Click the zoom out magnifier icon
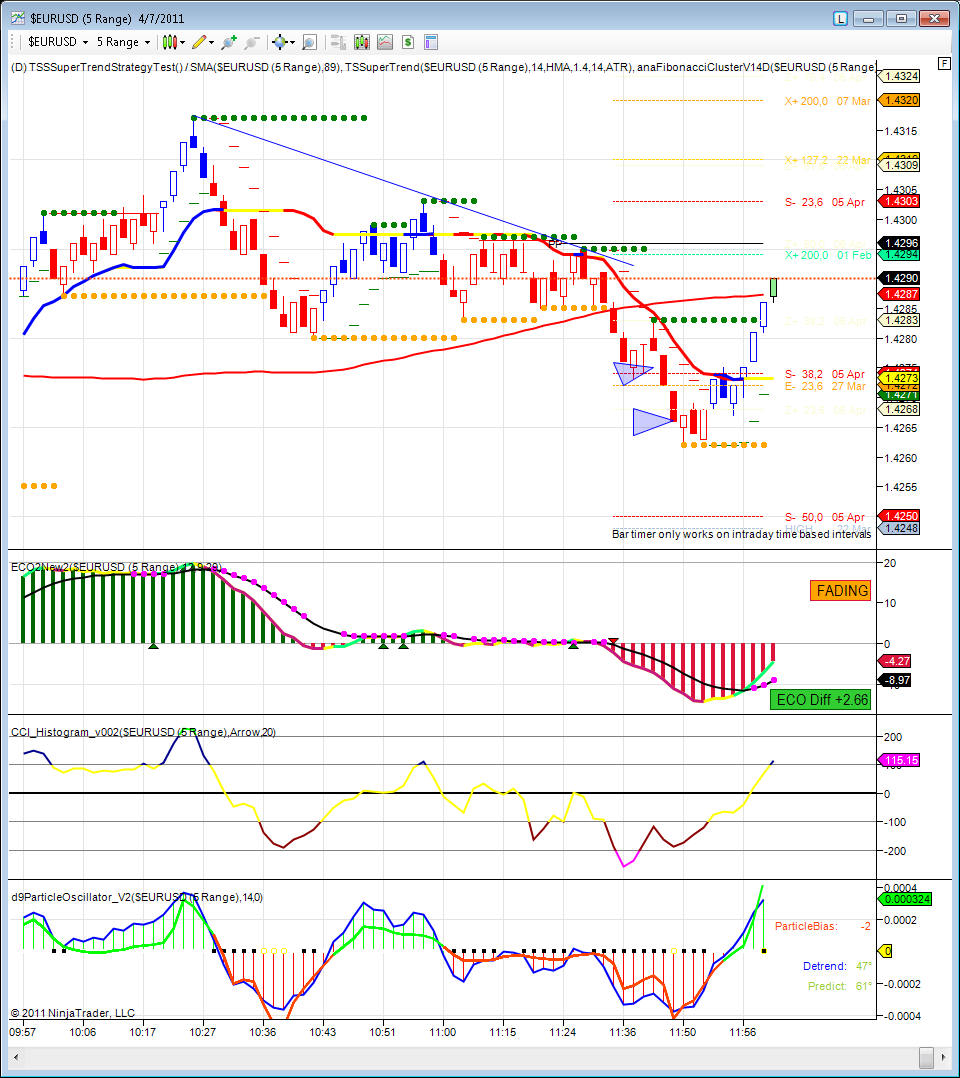This screenshot has width=960, height=1078. tap(252, 43)
